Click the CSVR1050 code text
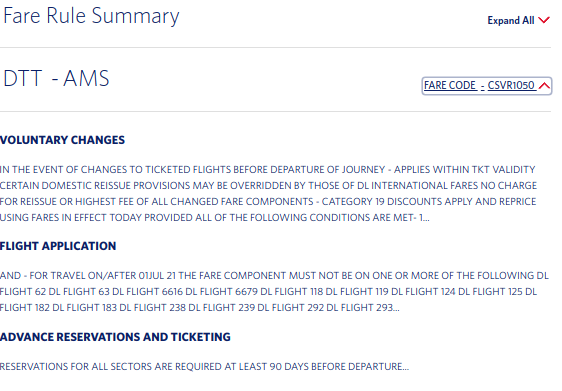Image resolution: width=562 pixels, height=391 pixels. coord(511,85)
